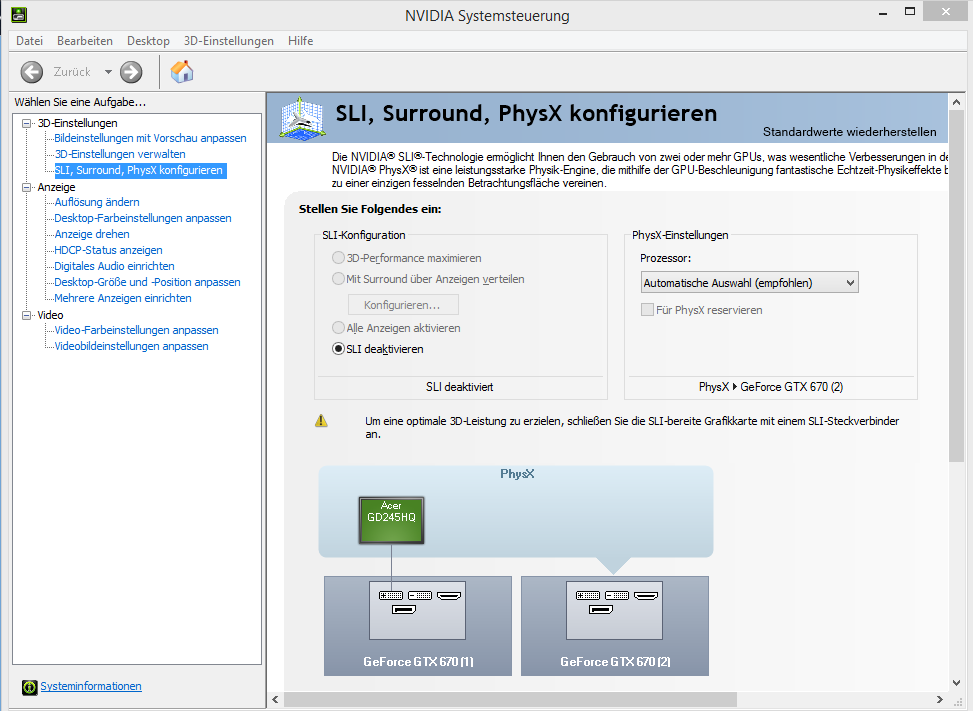Click Standardwerte wiederherstellen link
This screenshot has height=711, width=973.
click(x=850, y=132)
